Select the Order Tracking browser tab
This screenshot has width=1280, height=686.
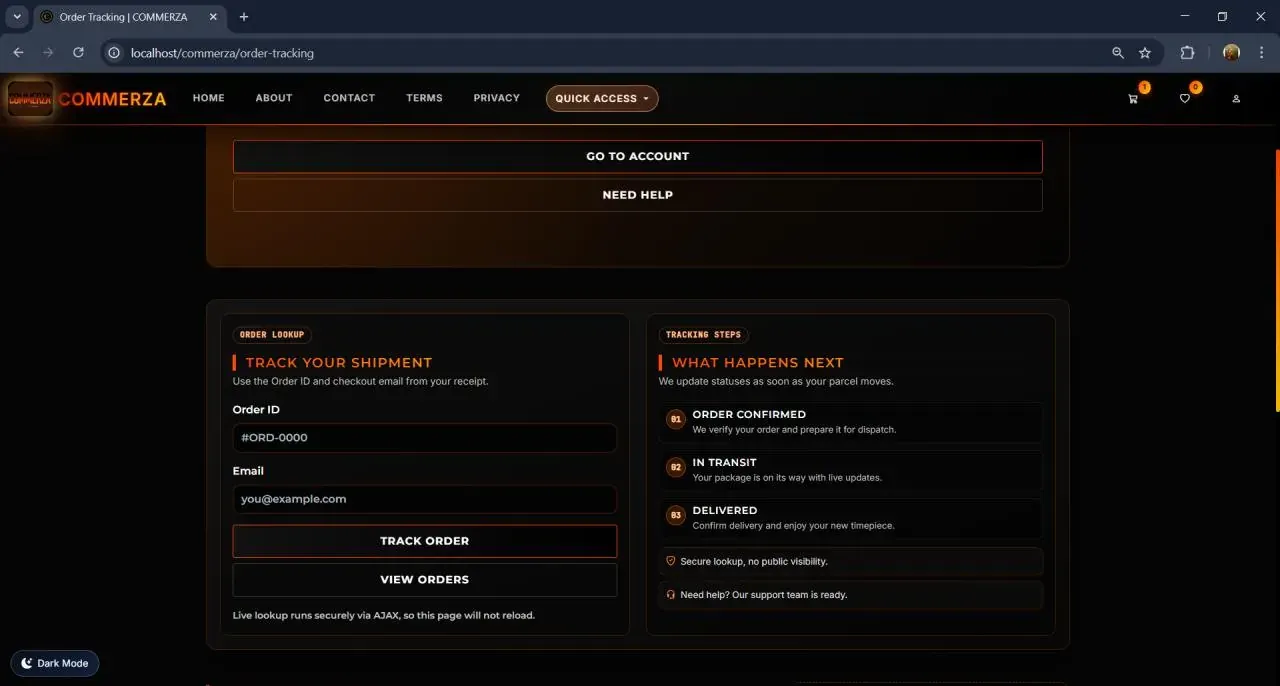(x=128, y=17)
